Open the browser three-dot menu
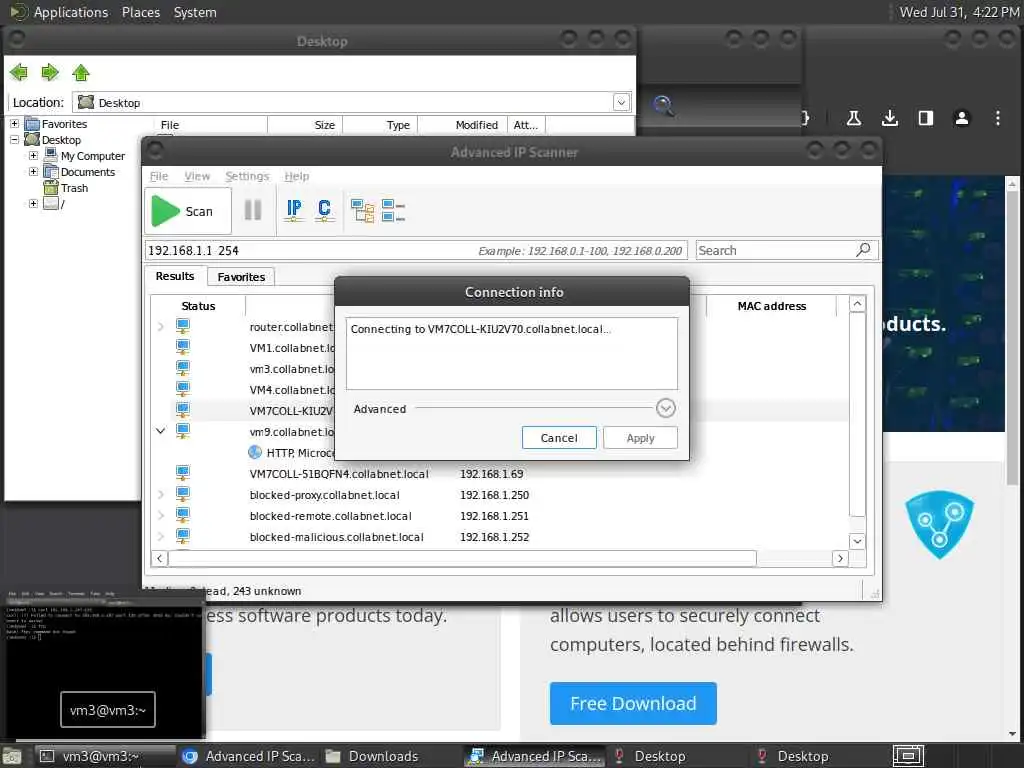Image resolution: width=1024 pixels, height=768 pixels. (997, 118)
